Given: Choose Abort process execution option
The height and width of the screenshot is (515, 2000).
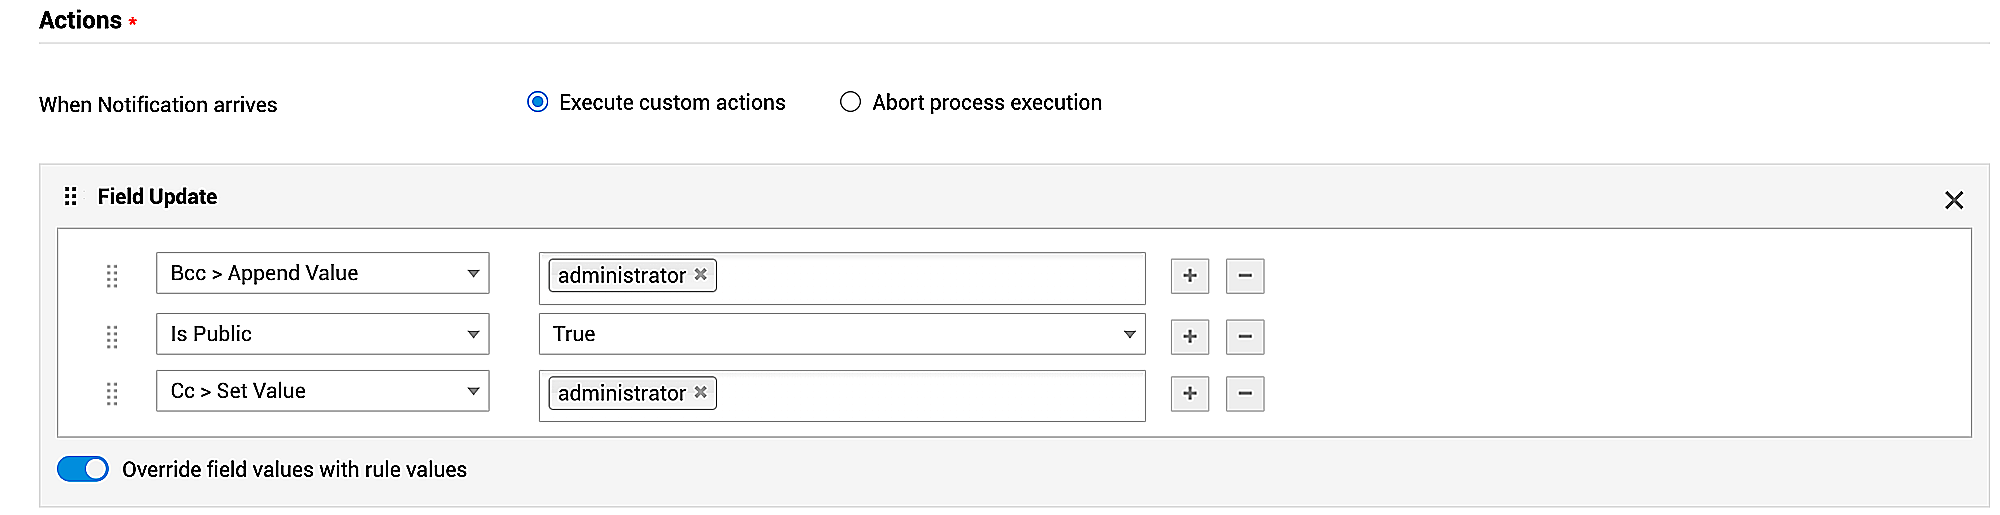Looking at the screenshot, I should pos(850,102).
